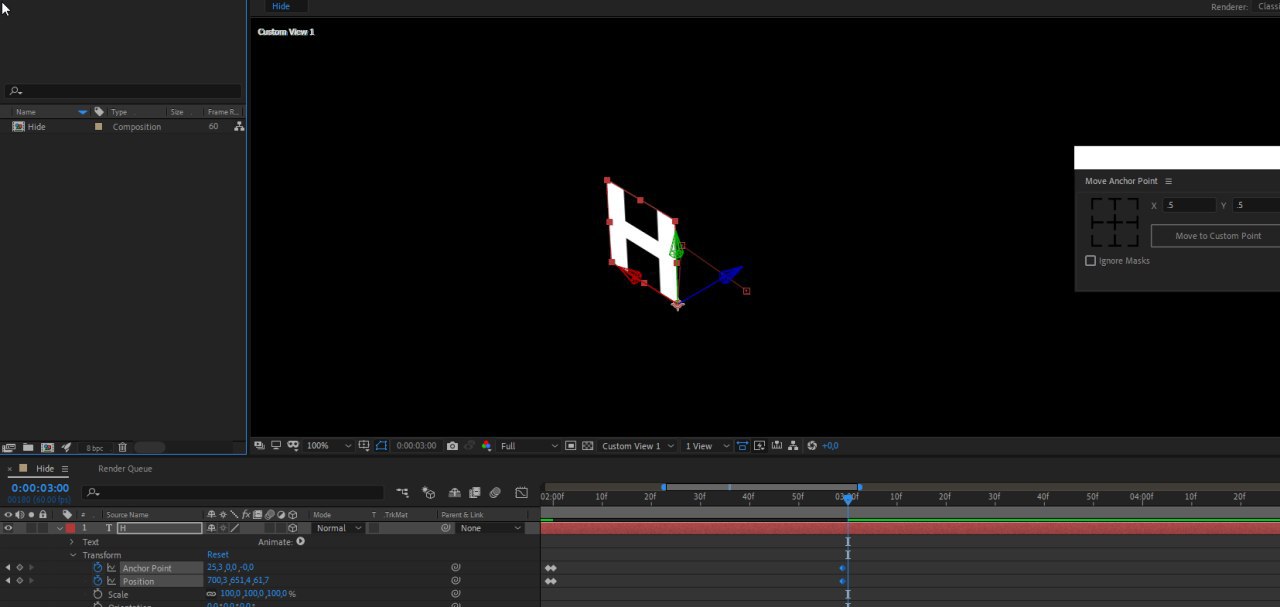Switch to the Render Queue tab
The height and width of the screenshot is (607, 1280).
pyautogui.click(x=125, y=469)
